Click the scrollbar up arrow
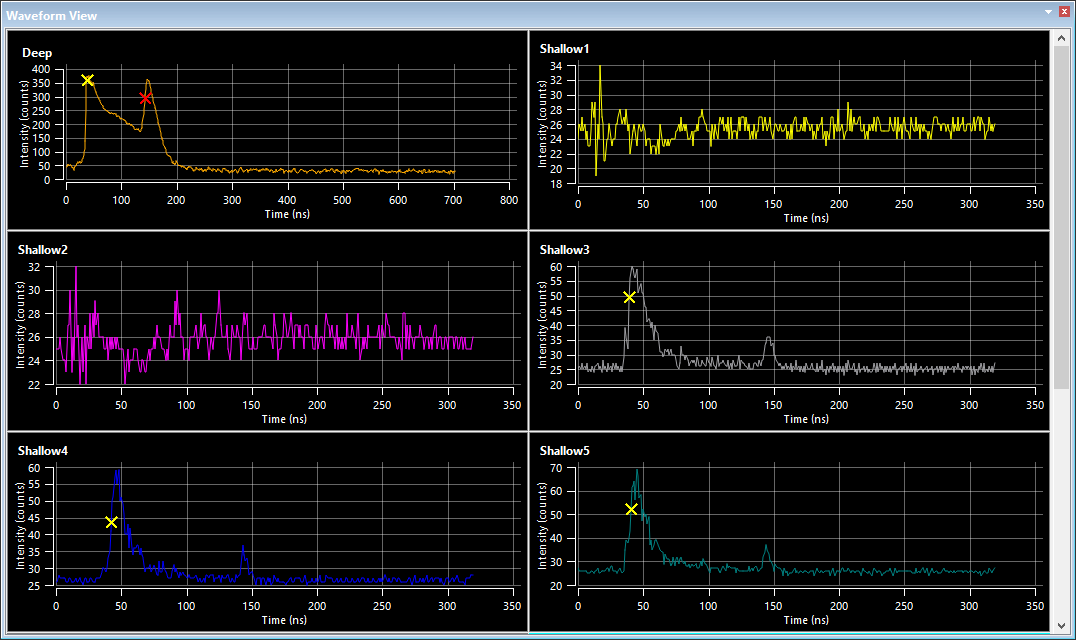 (1062, 38)
